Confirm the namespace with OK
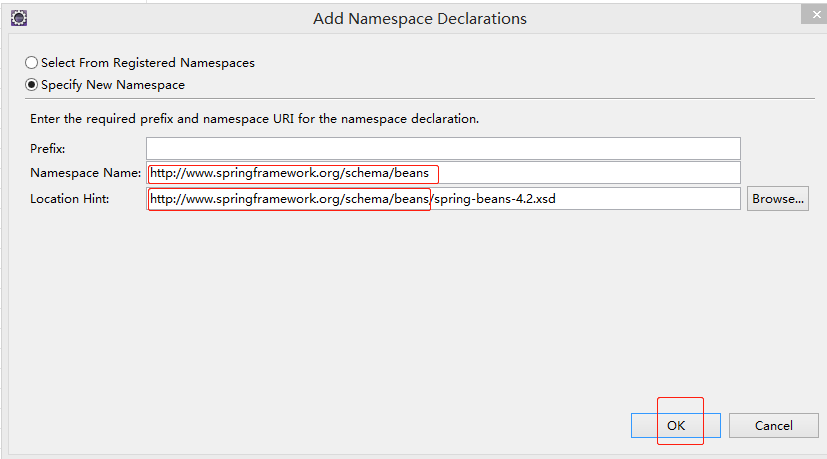Screen dimensions: 827x459 click(676, 426)
